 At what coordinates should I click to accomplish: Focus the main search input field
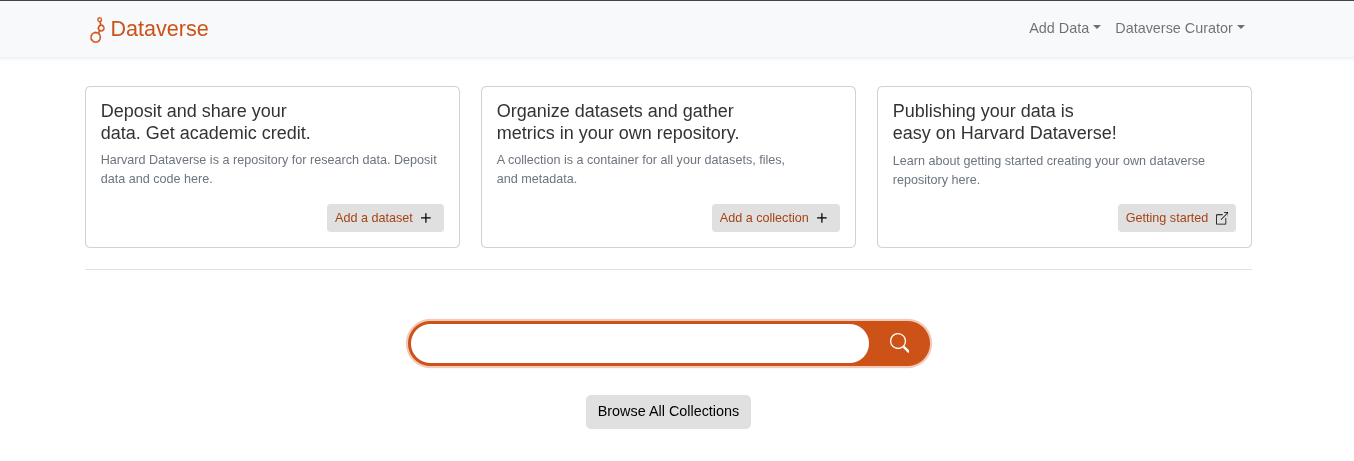tap(639, 343)
